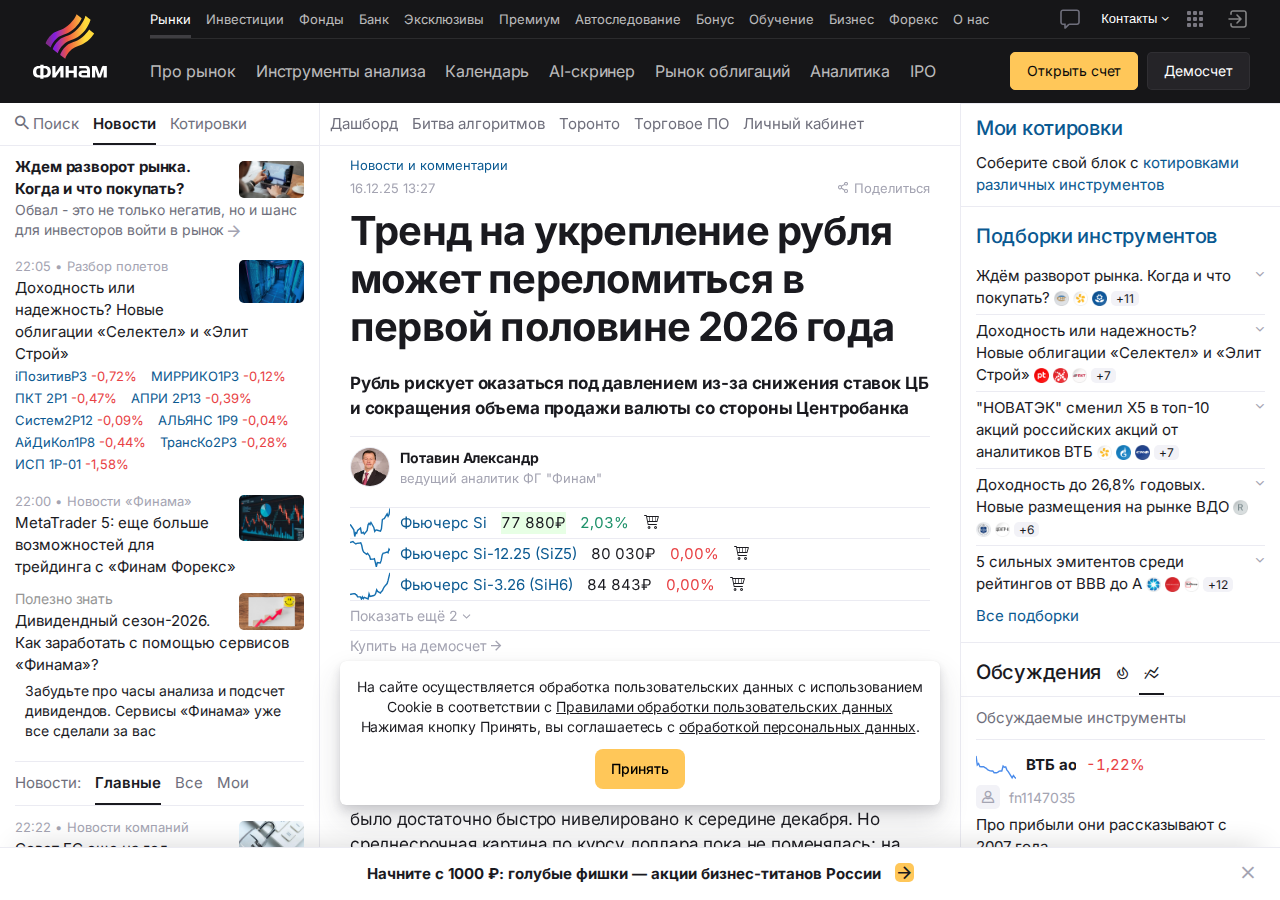Viewport: 1280px width, 900px height.
Task: Click the magnifier icon next to Поиск
Action: coord(22,123)
